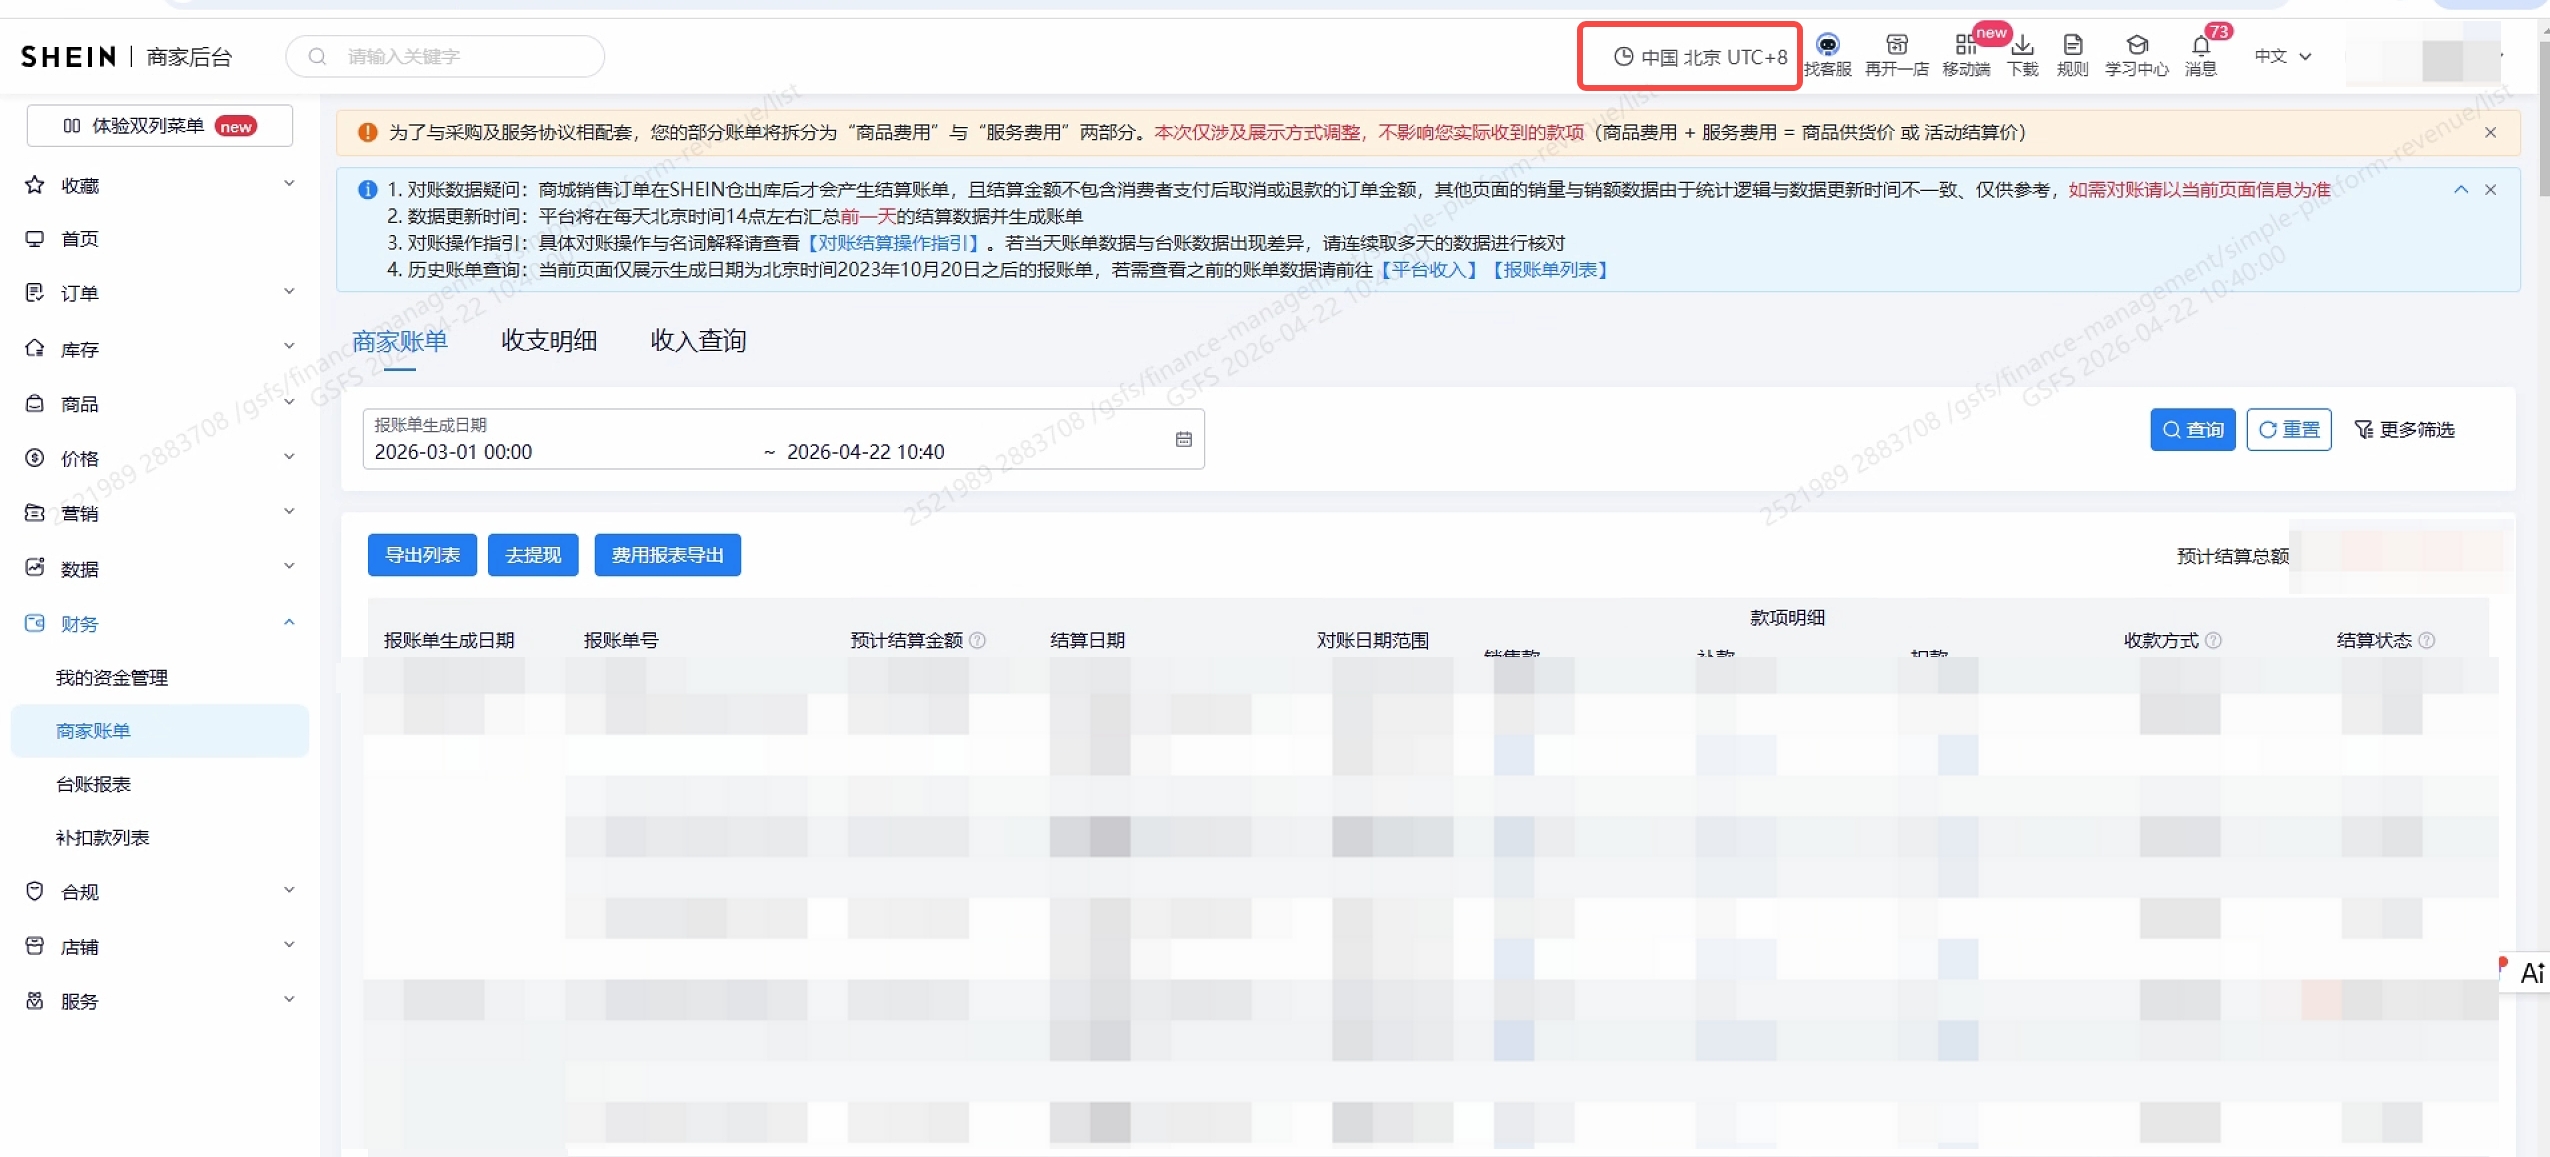Open the 下载 download icon
The image size is (2550, 1157).
click(x=2022, y=46)
